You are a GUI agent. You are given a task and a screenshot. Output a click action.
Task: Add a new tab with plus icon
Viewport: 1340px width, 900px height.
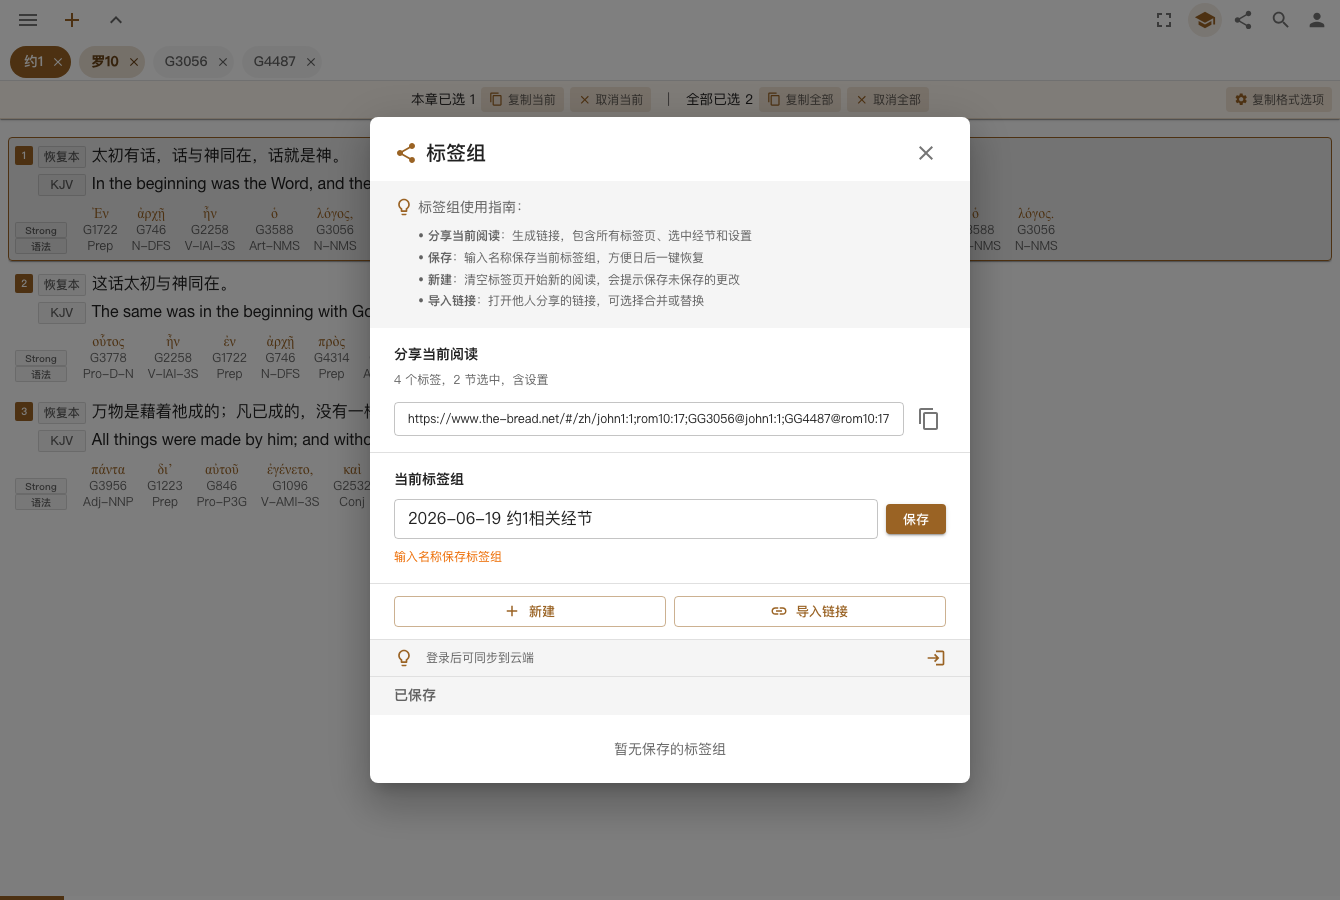72,20
